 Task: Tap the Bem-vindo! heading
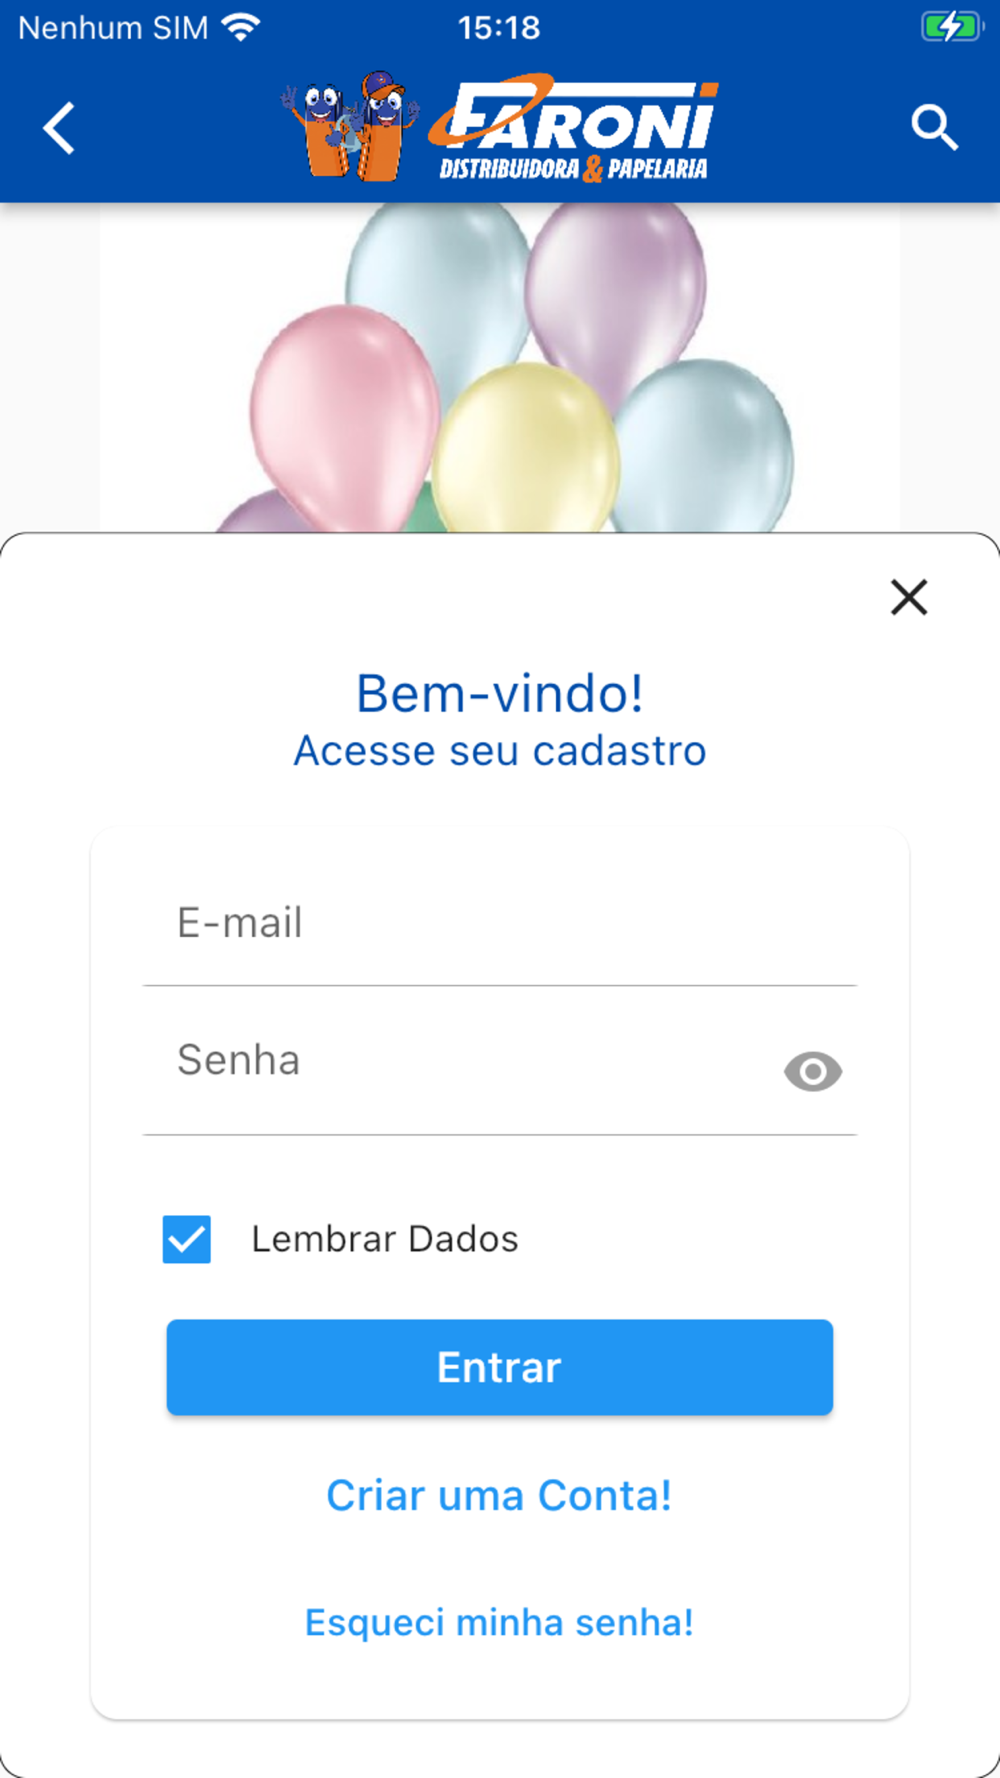pyautogui.click(x=499, y=693)
